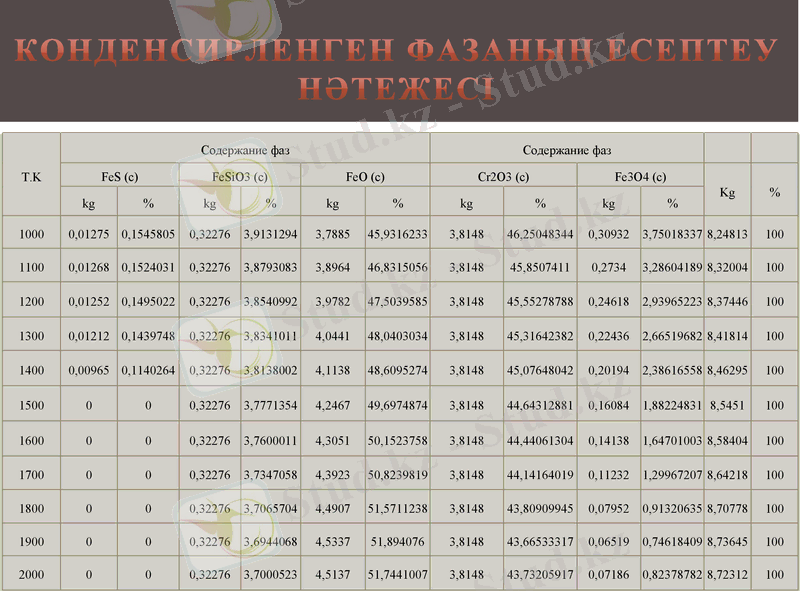Select the cell showing 8,5451

727,405
